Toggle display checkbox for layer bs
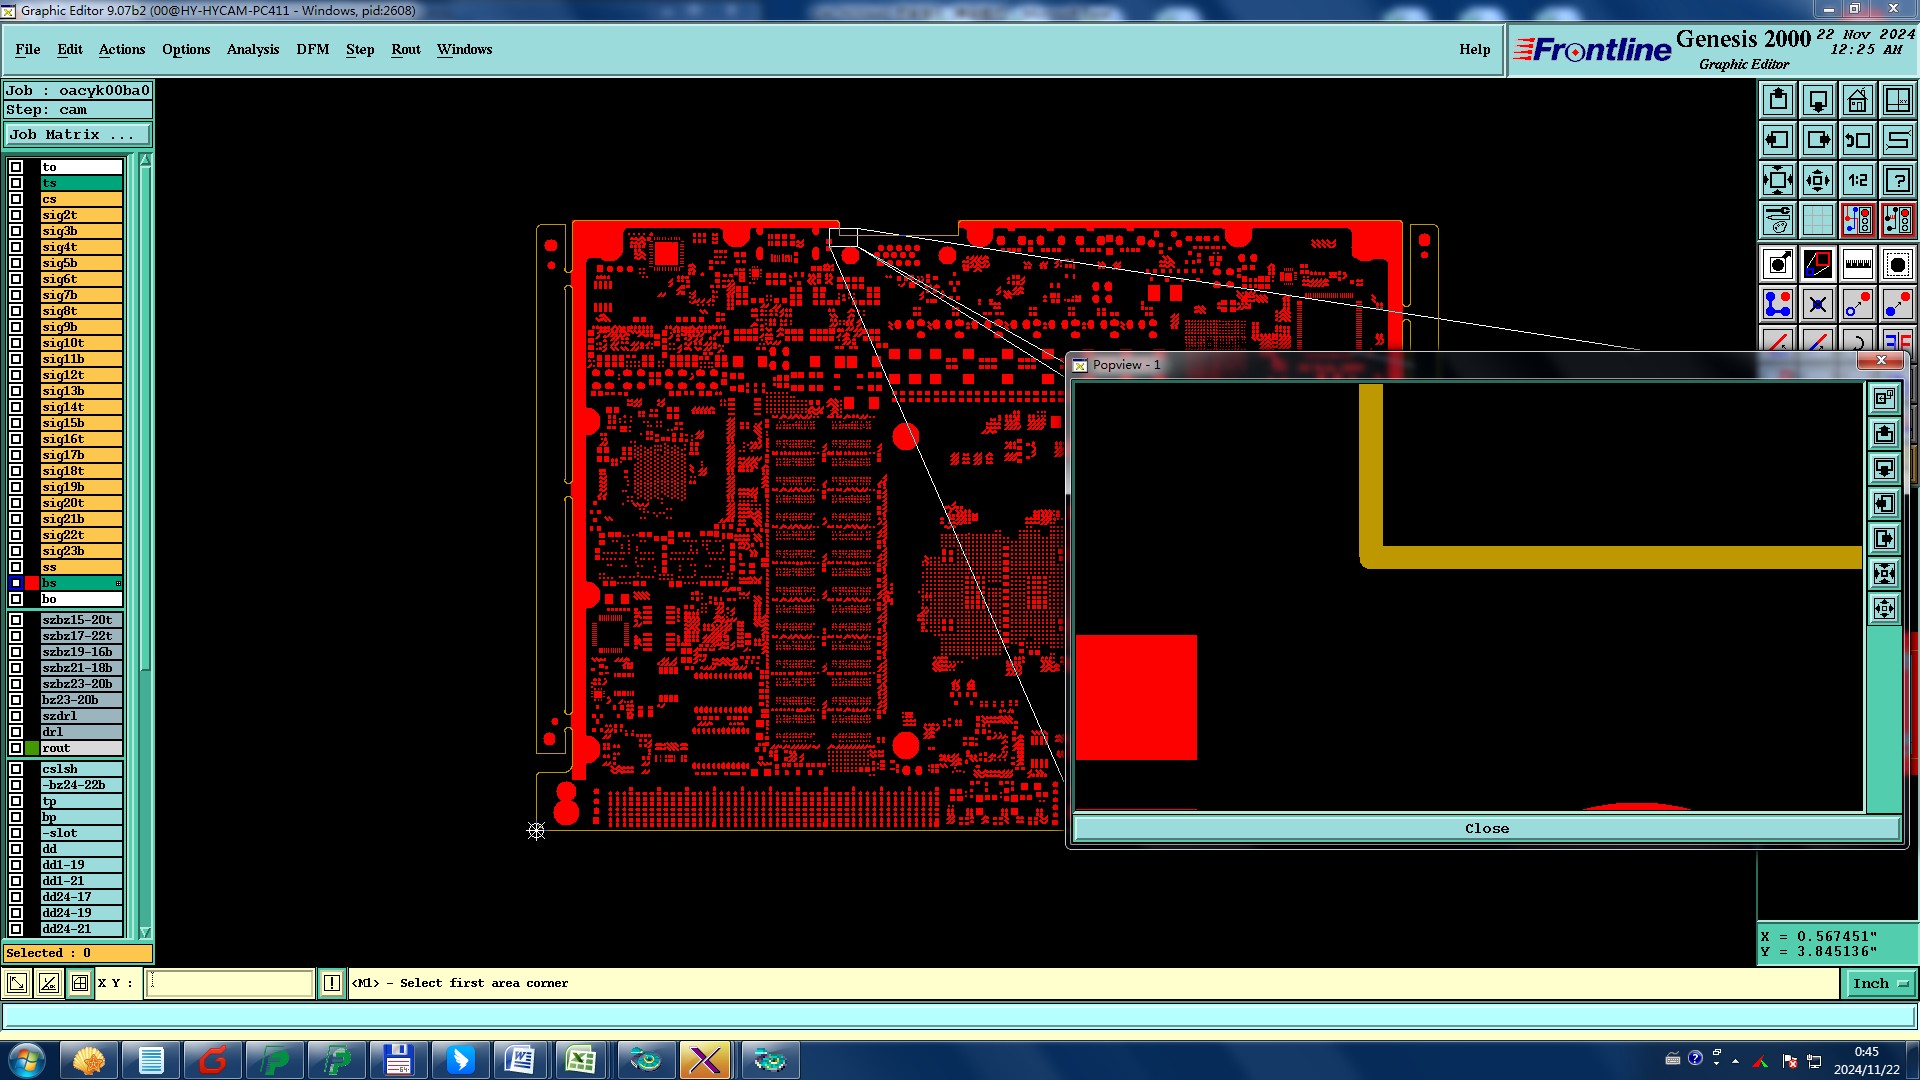This screenshot has width=1920, height=1080. click(16, 583)
